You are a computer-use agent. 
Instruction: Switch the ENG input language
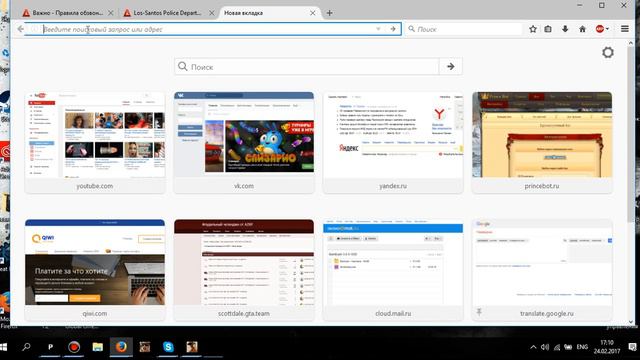[582, 347]
